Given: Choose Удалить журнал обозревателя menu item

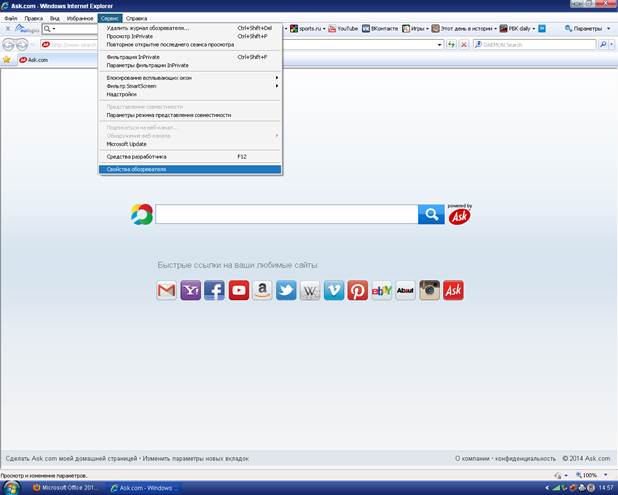Looking at the screenshot, I should tap(190, 28).
